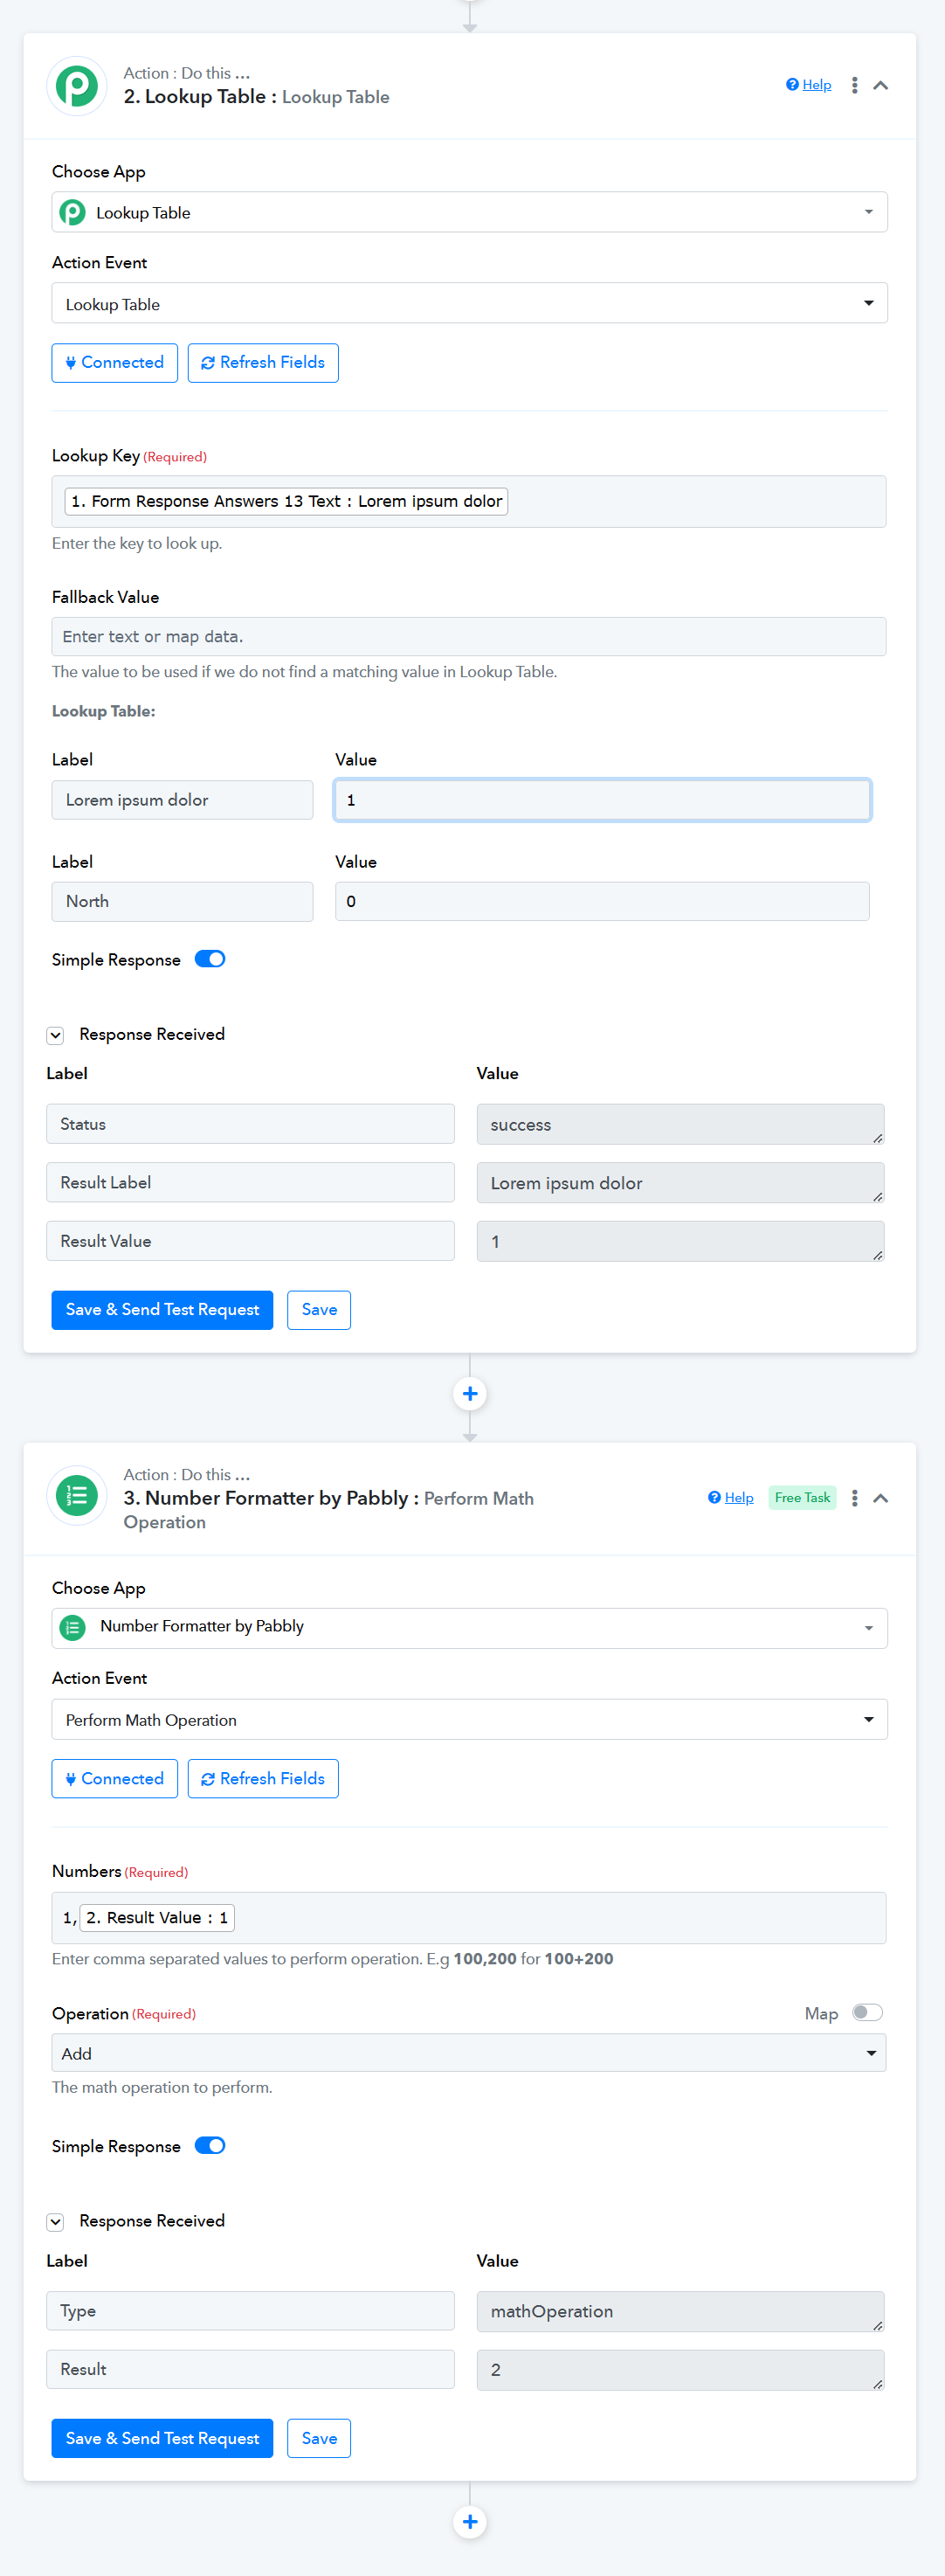Viewport: 945px width, 2576px height.
Task: Click the Type label field
Action: coord(250,2311)
